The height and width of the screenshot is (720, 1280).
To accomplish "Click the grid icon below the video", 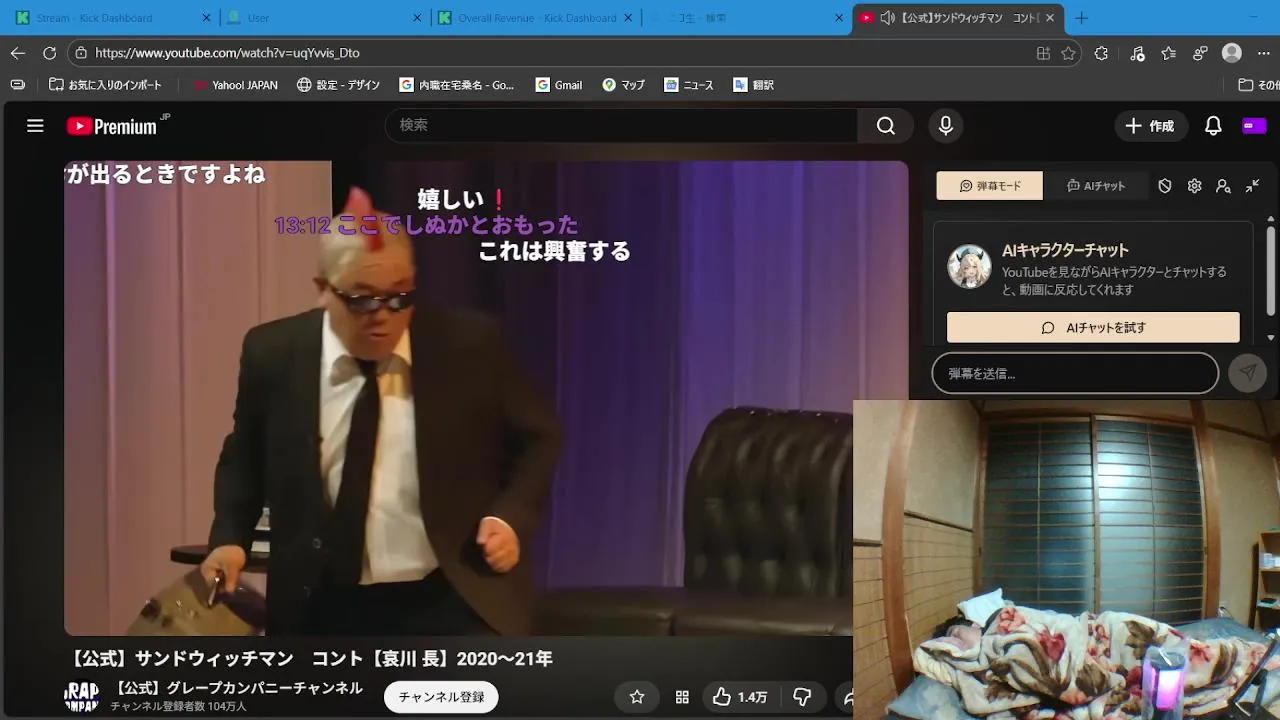I will click(x=682, y=697).
